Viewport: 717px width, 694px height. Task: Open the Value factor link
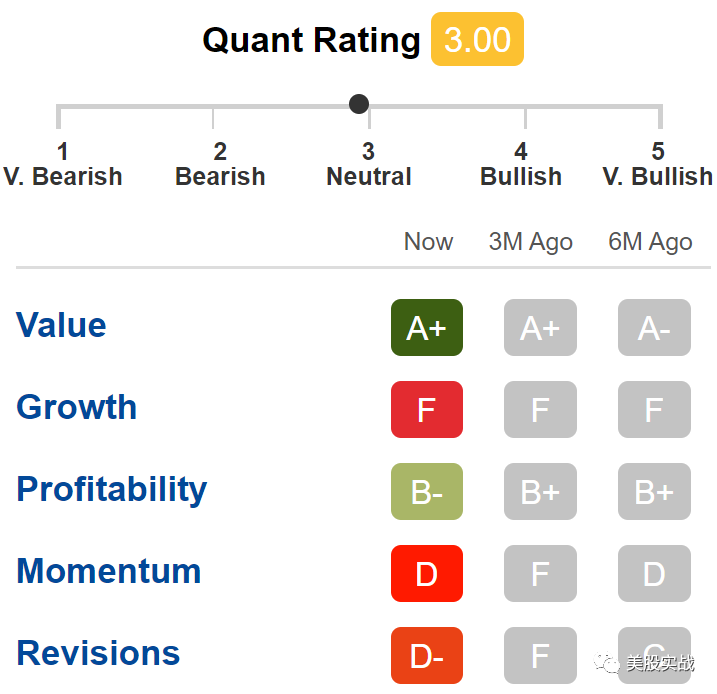(61, 325)
